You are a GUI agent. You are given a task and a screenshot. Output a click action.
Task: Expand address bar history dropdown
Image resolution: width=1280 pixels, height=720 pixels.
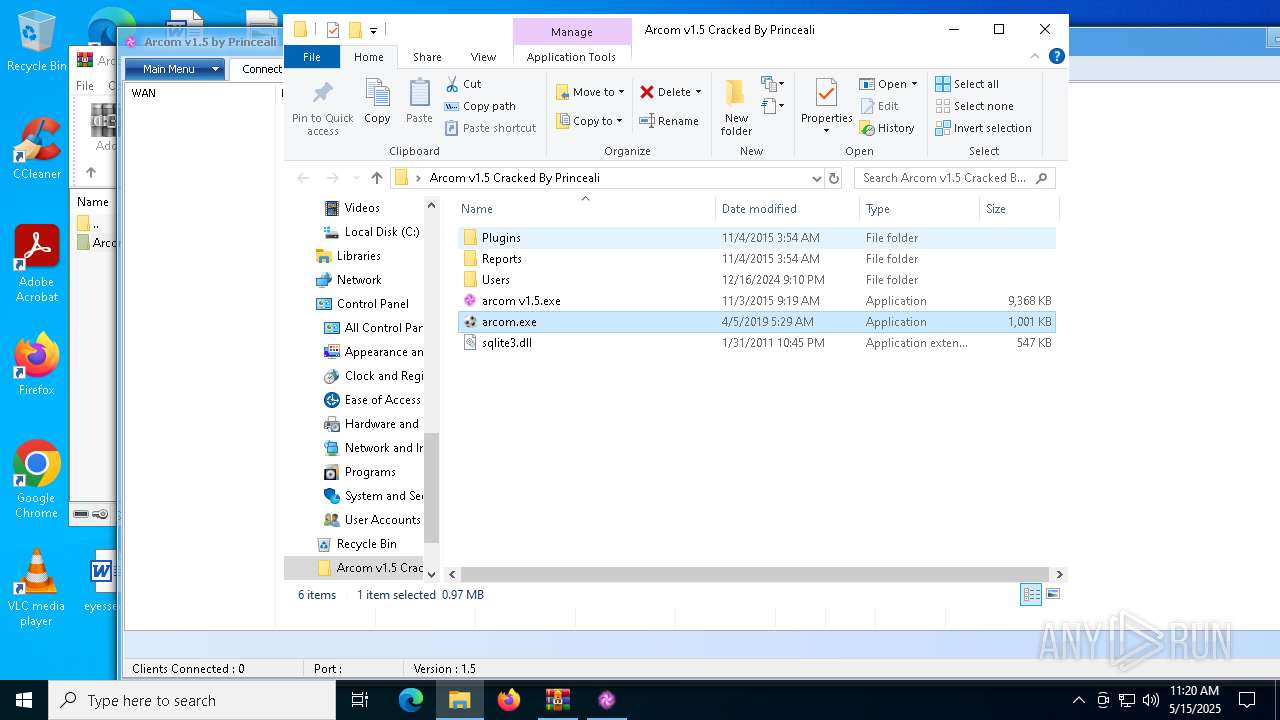click(816, 178)
